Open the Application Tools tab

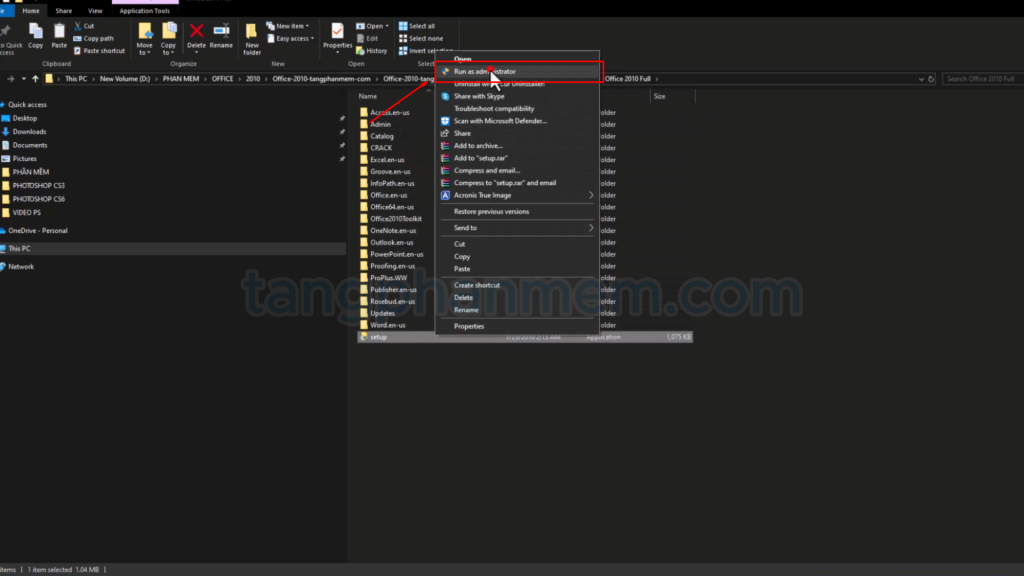(x=144, y=10)
